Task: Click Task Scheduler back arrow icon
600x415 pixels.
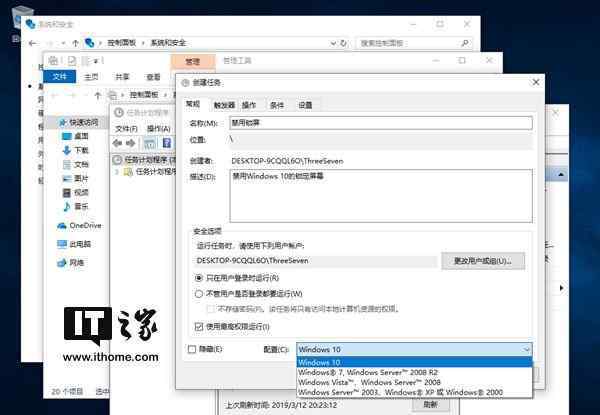Action: (x=117, y=143)
